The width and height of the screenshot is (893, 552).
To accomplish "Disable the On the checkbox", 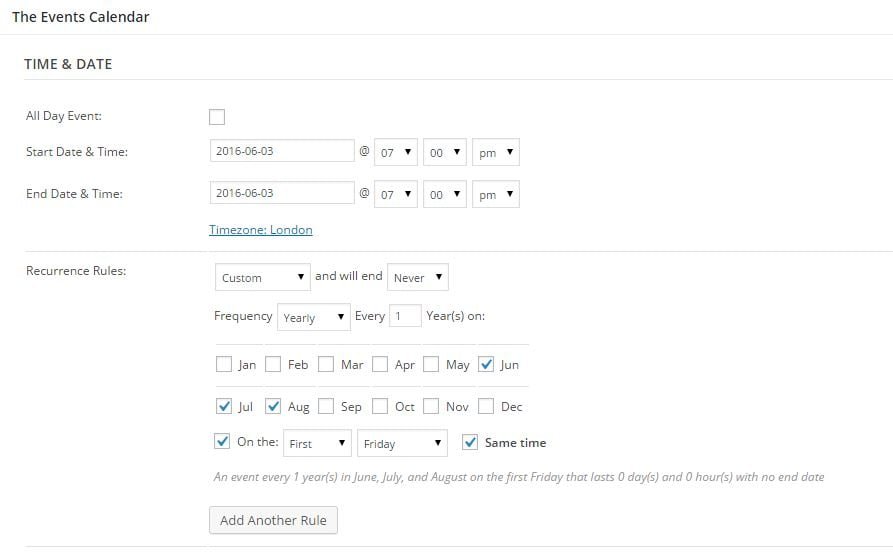I will coord(222,442).
